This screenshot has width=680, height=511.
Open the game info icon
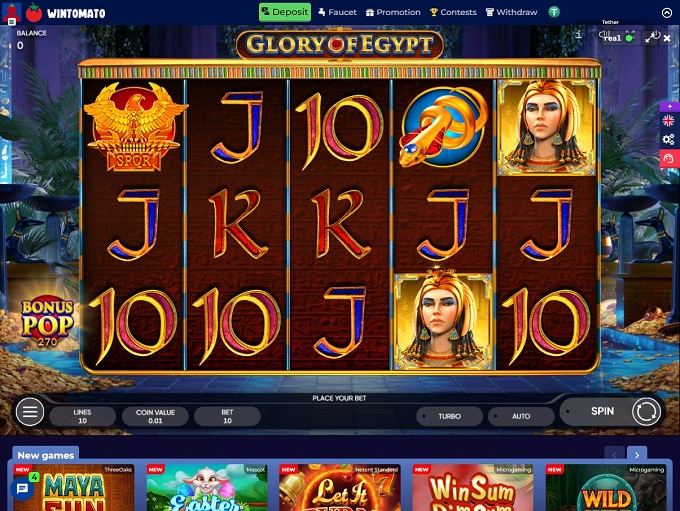coord(579,35)
